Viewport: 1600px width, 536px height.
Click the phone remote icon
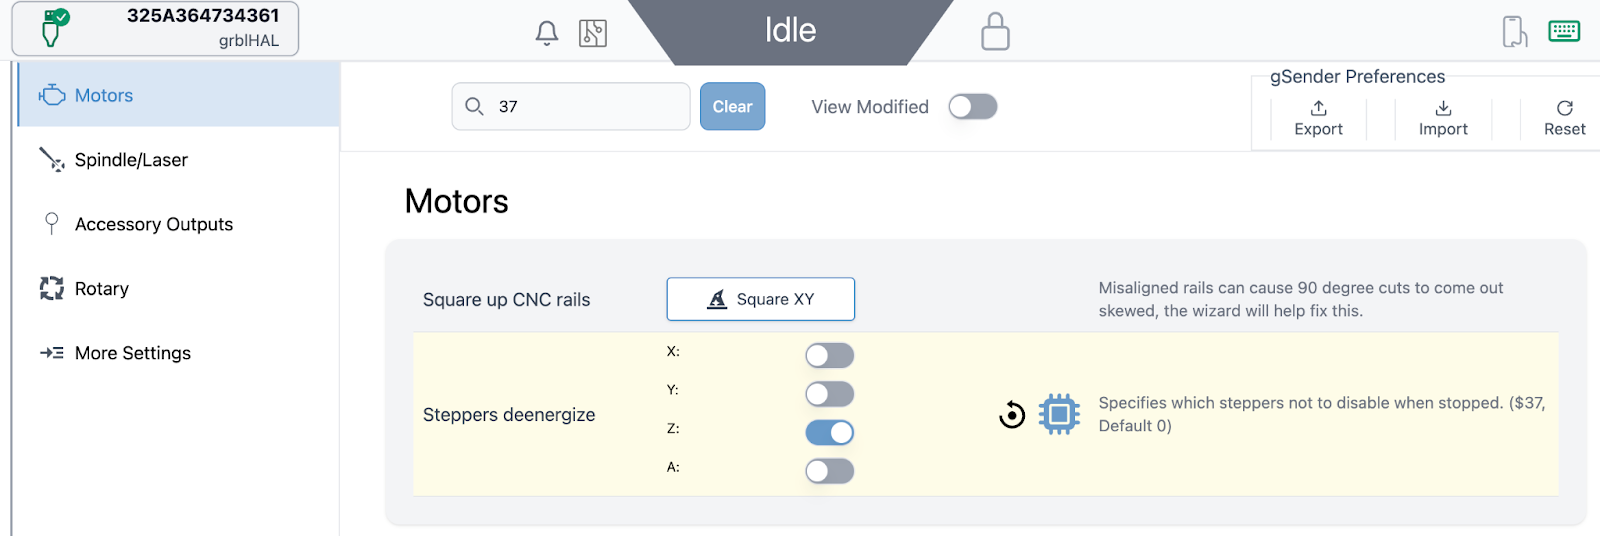point(1514,31)
